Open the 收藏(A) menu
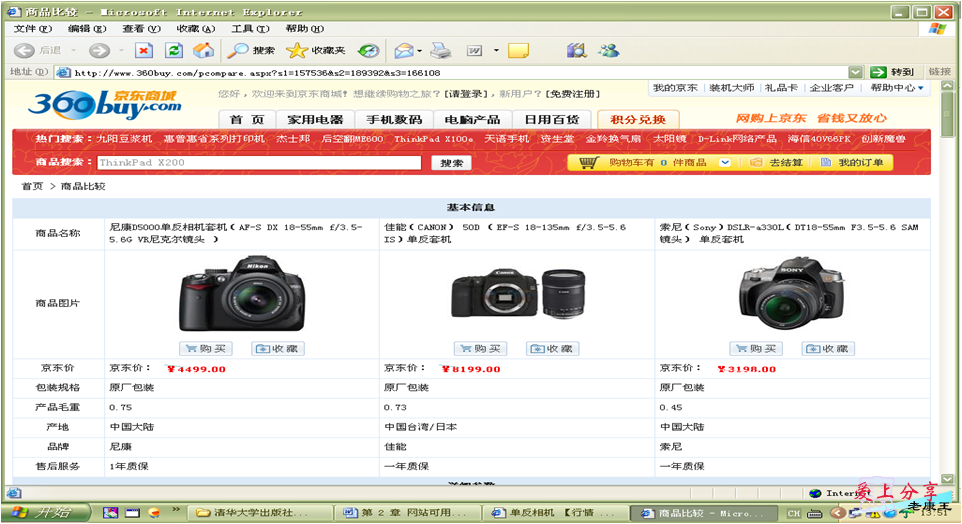Screen dimensions: 962x524 [x=196, y=29]
